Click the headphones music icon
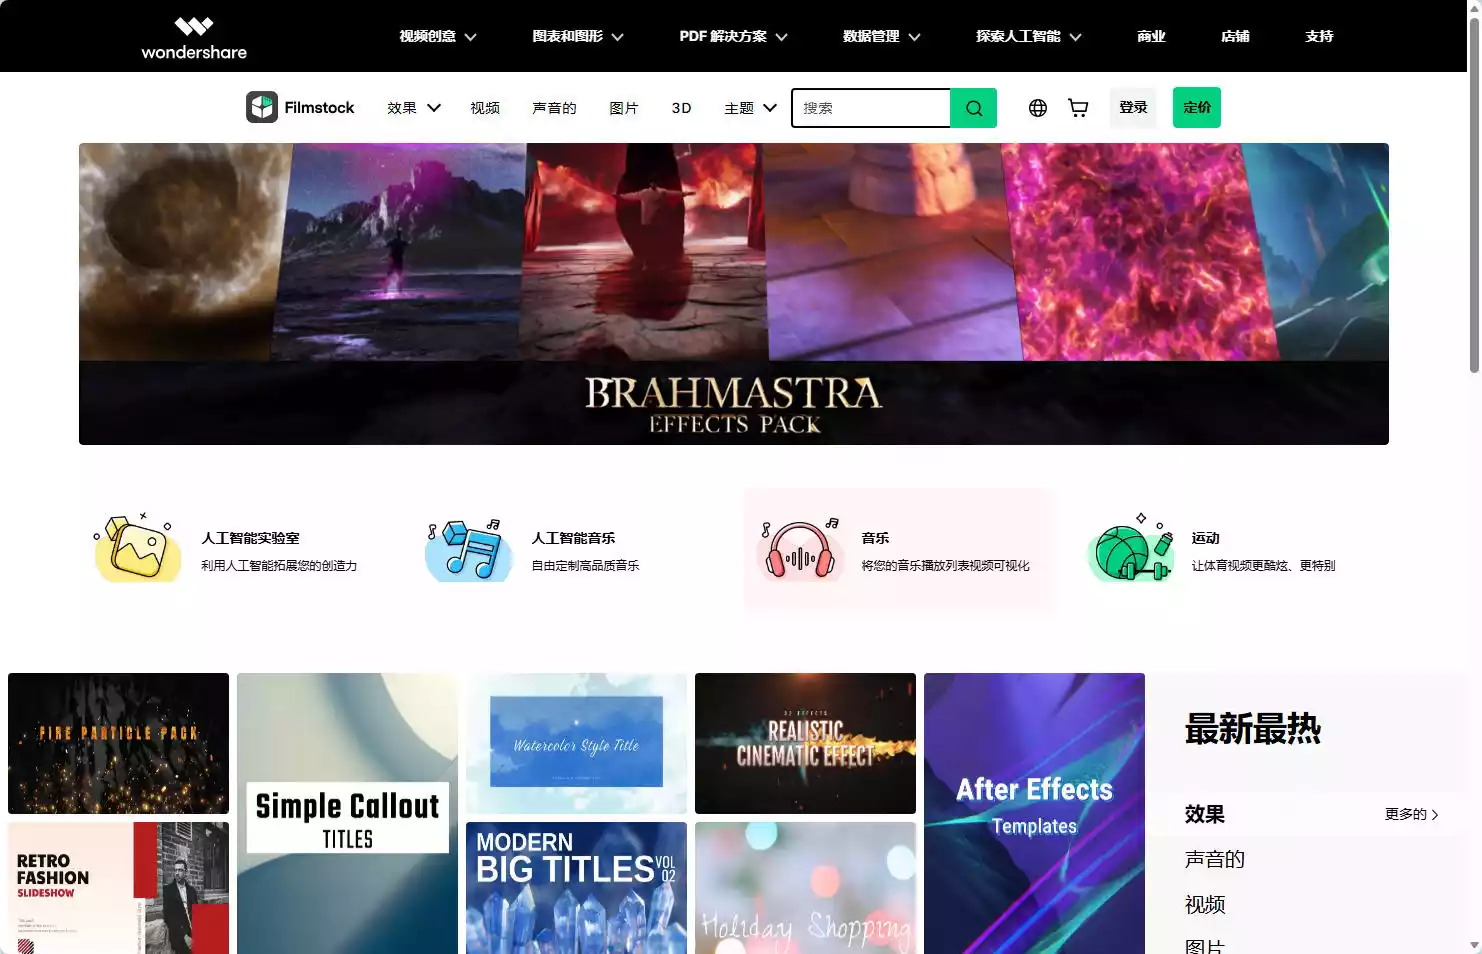This screenshot has height=954, width=1482. coord(800,549)
